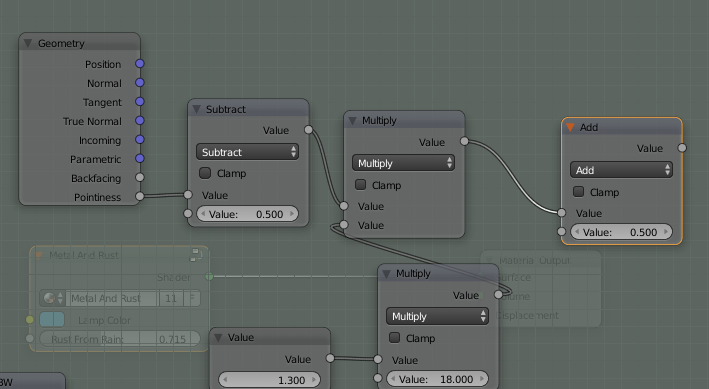This screenshot has width=709, height=389.
Task: Collapse the selected Add node via orange triangle
Action: point(570,127)
